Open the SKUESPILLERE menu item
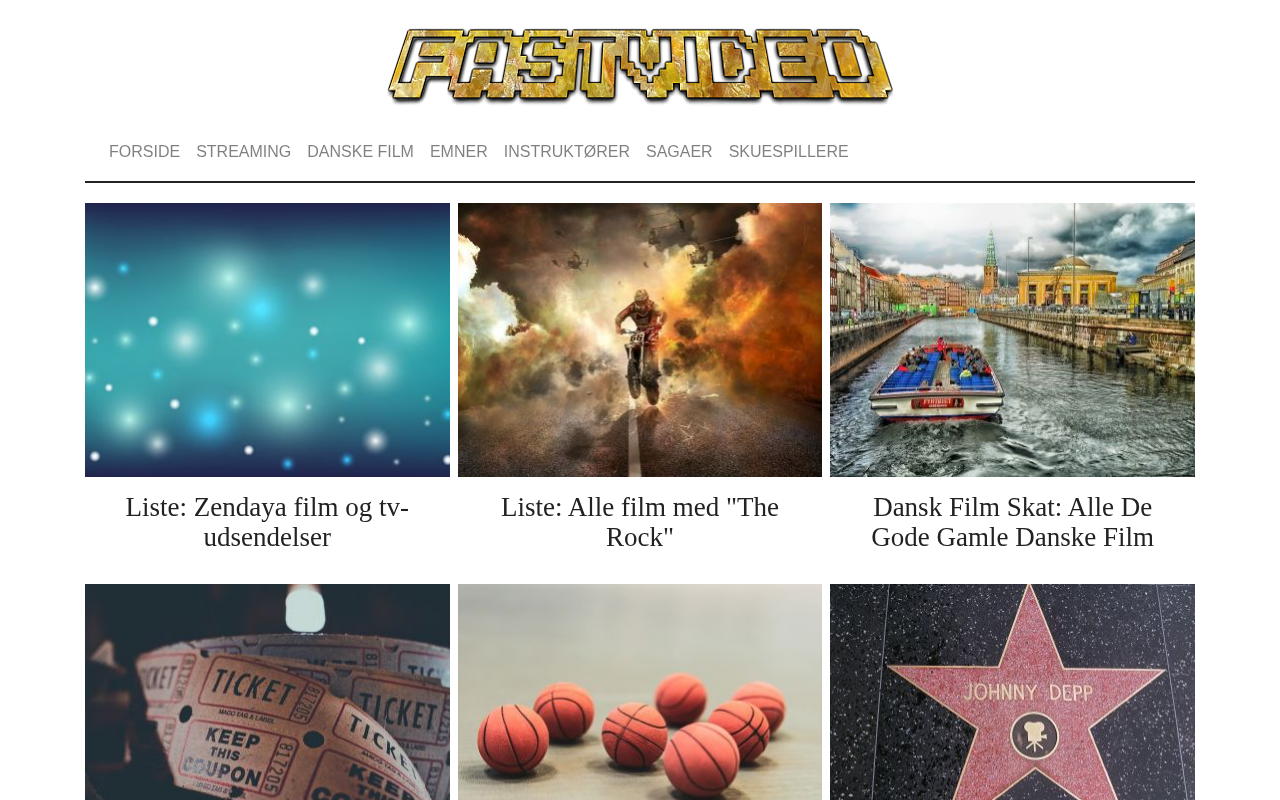This screenshot has width=1280, height=800. click(788, 152)
